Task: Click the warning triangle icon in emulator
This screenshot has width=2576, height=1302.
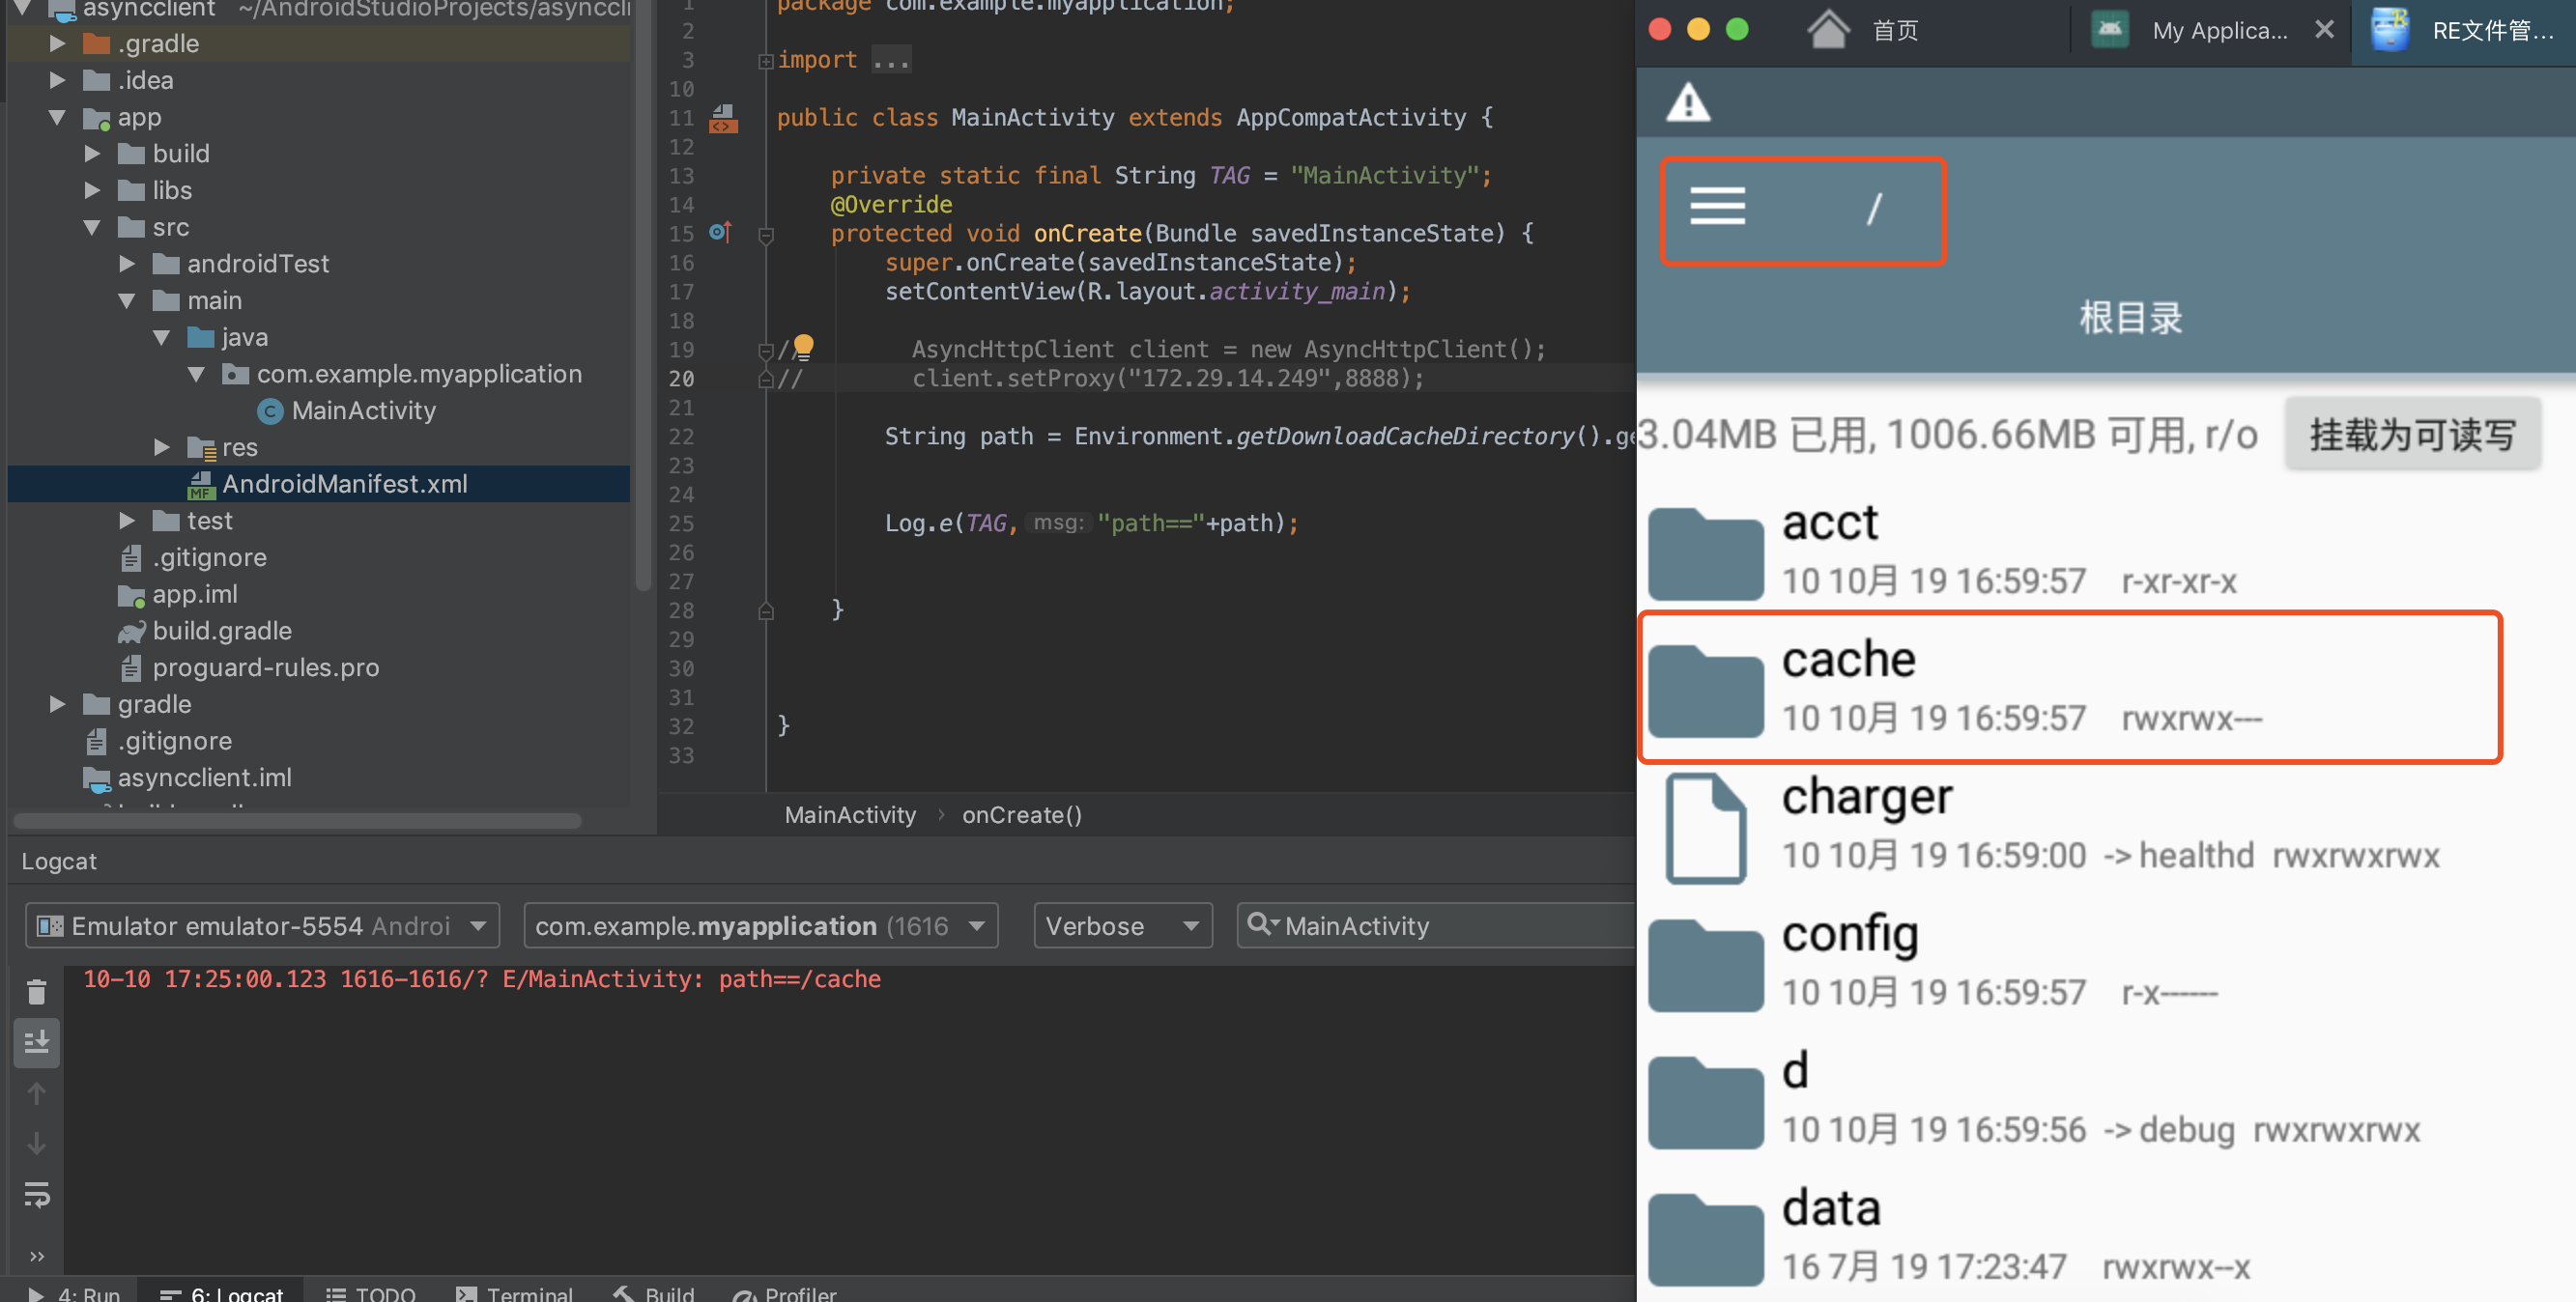Action: click(1688, 102)
